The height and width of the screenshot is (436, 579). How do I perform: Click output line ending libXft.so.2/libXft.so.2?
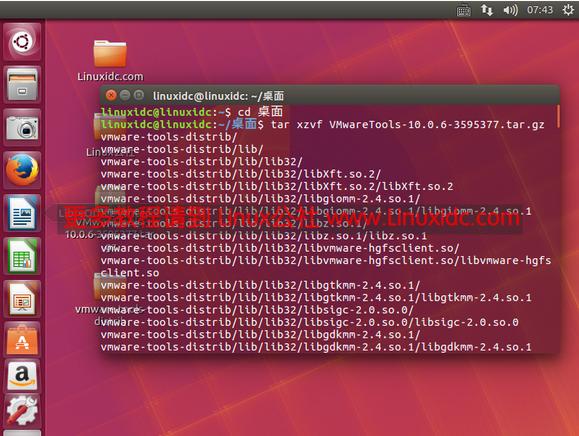pyautogui.click(x=277, y=186)
